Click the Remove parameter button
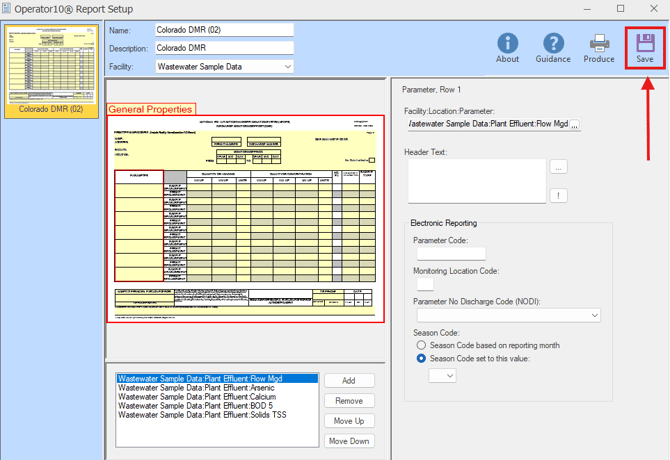670x460 pixels. click(349, 401)
